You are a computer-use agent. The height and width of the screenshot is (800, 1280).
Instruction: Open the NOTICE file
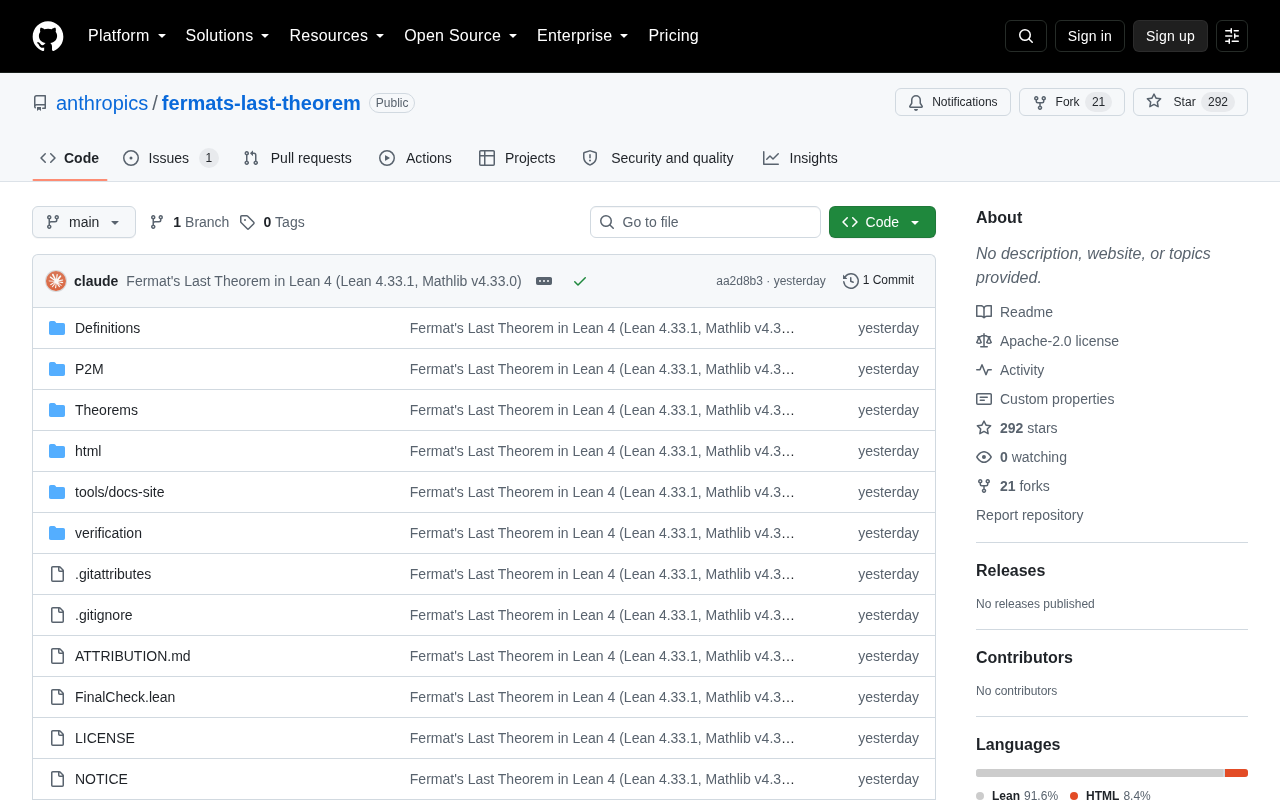tap(101, 779)
